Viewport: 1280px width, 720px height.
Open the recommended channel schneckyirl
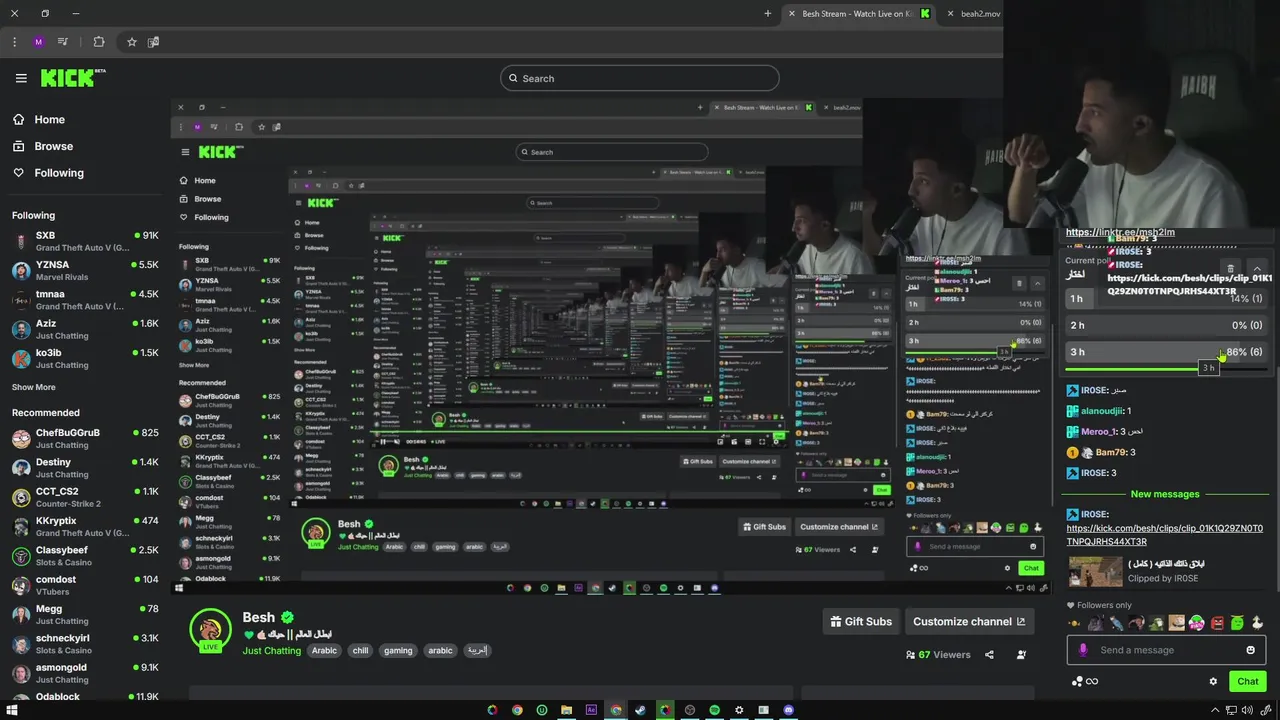[85, 643]
